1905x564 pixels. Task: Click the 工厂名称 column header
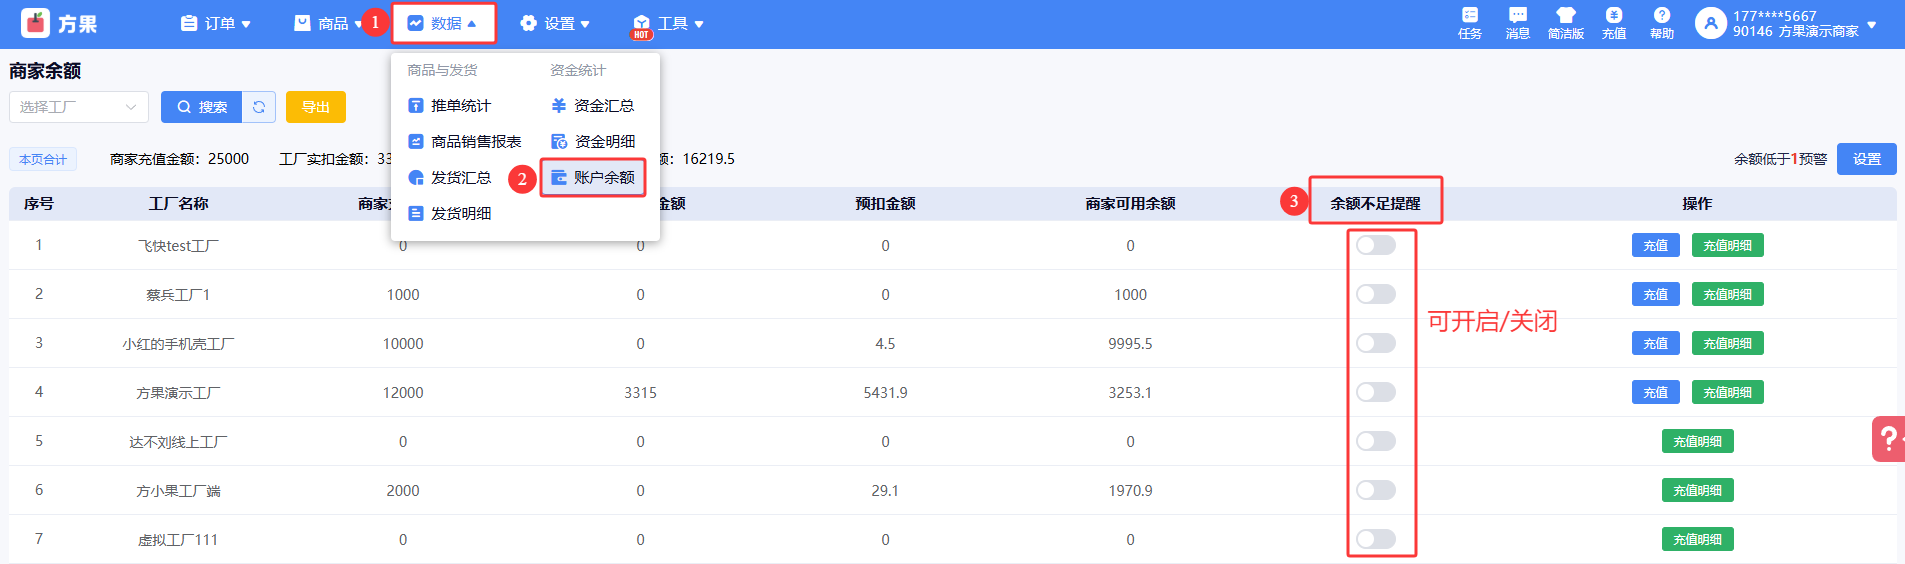(179, 203)
